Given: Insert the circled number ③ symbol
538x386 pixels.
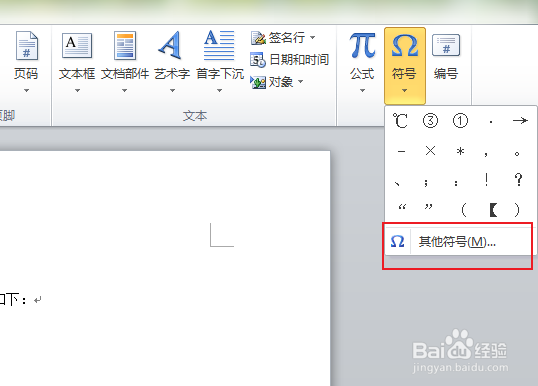Looking at the screenshot, I should pos(430,121).
